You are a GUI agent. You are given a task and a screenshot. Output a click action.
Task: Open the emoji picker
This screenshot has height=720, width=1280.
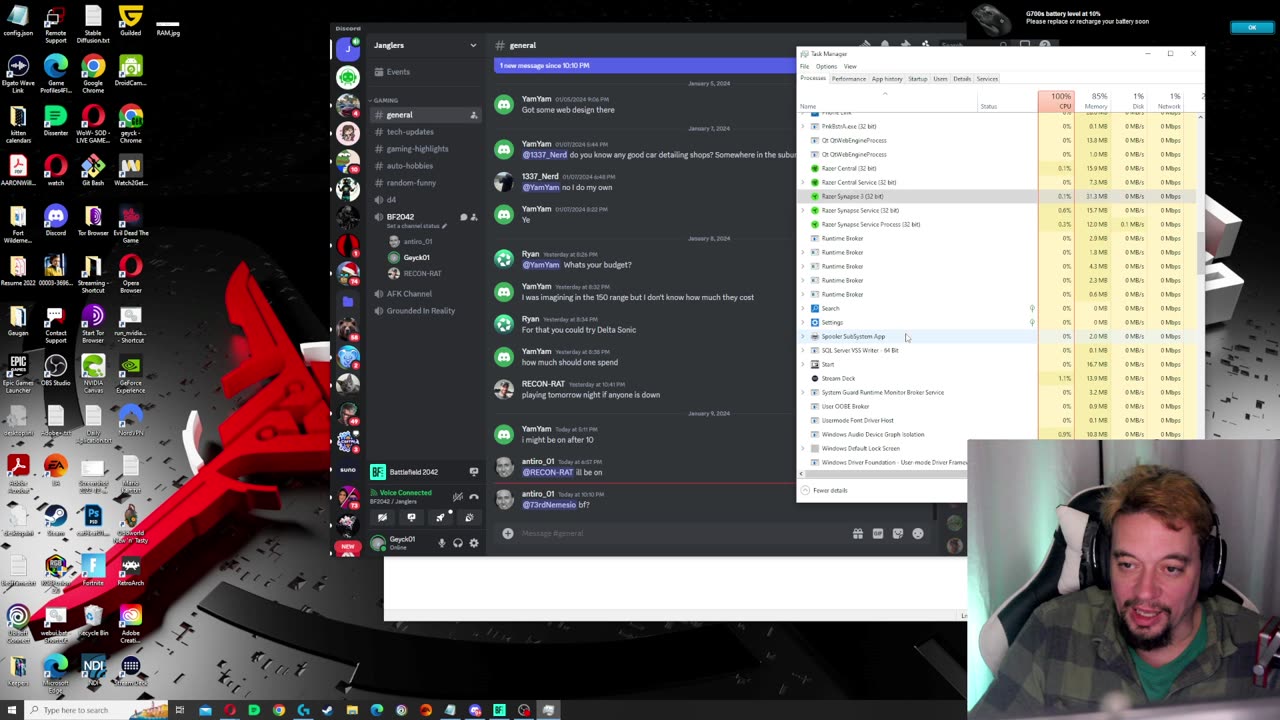coord(918,534)
